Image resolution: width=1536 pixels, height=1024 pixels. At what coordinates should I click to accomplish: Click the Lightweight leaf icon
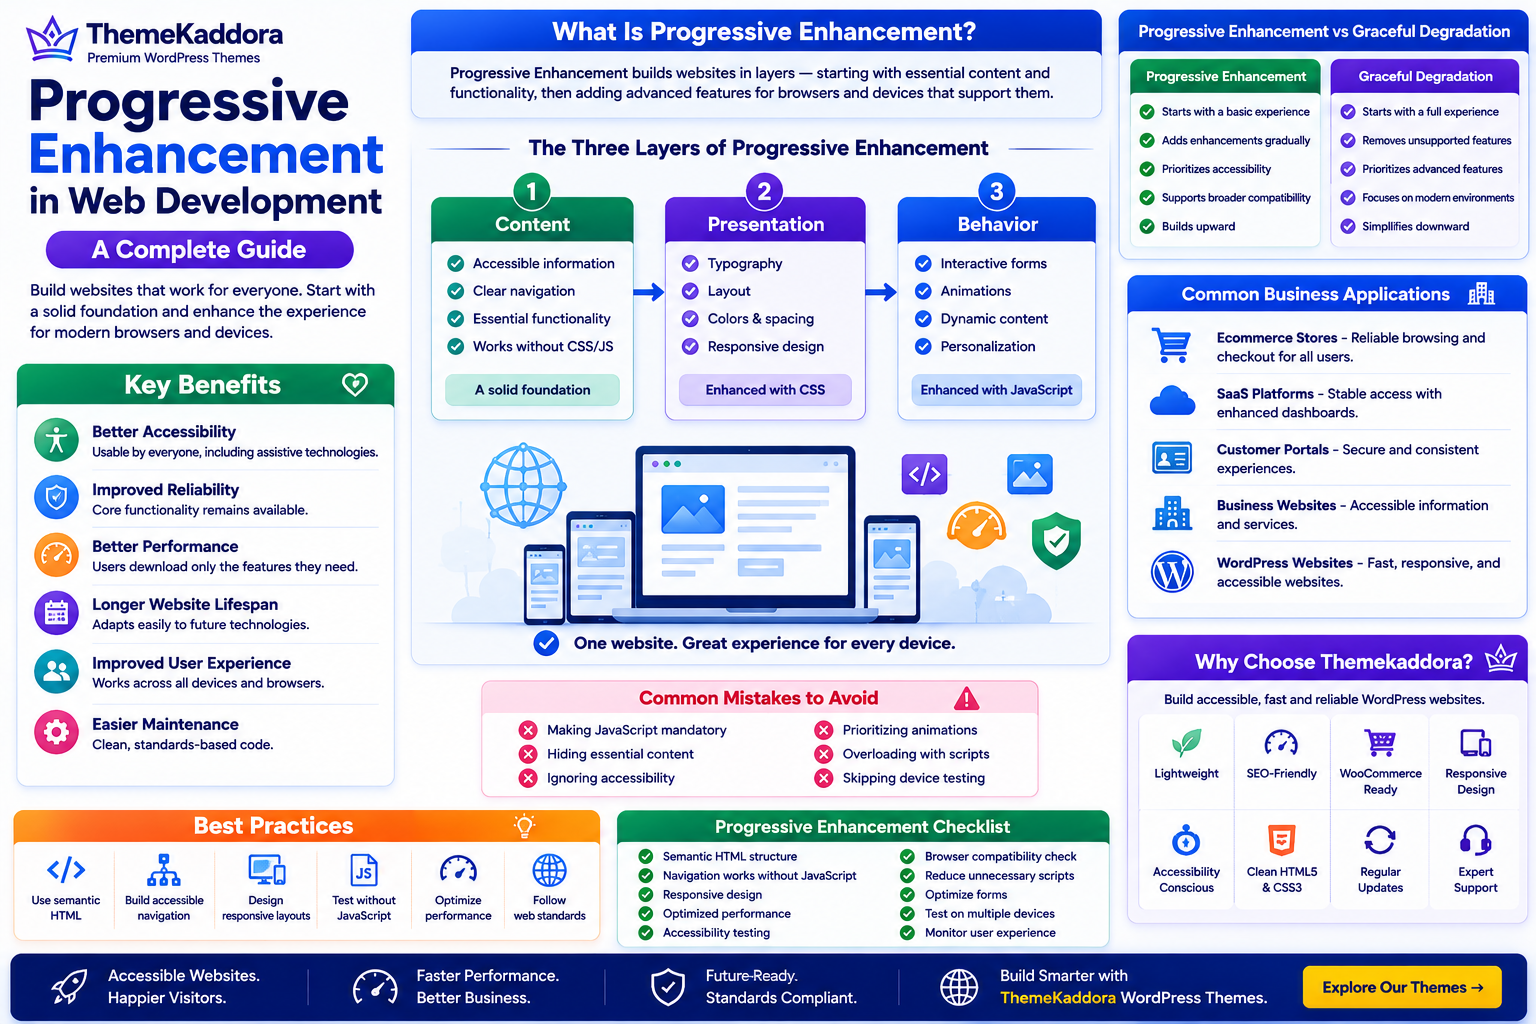tap(1186, 742)
